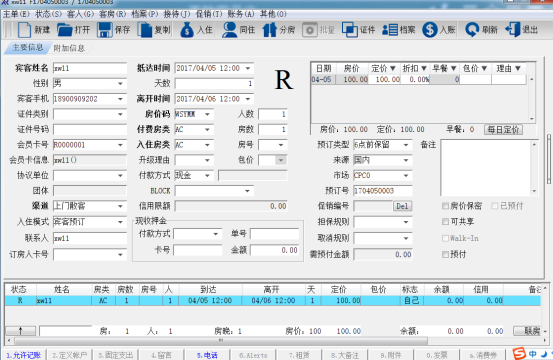Check the 可共享 option
The height and width of the screenshot is (360, 553).
(445, 221)
